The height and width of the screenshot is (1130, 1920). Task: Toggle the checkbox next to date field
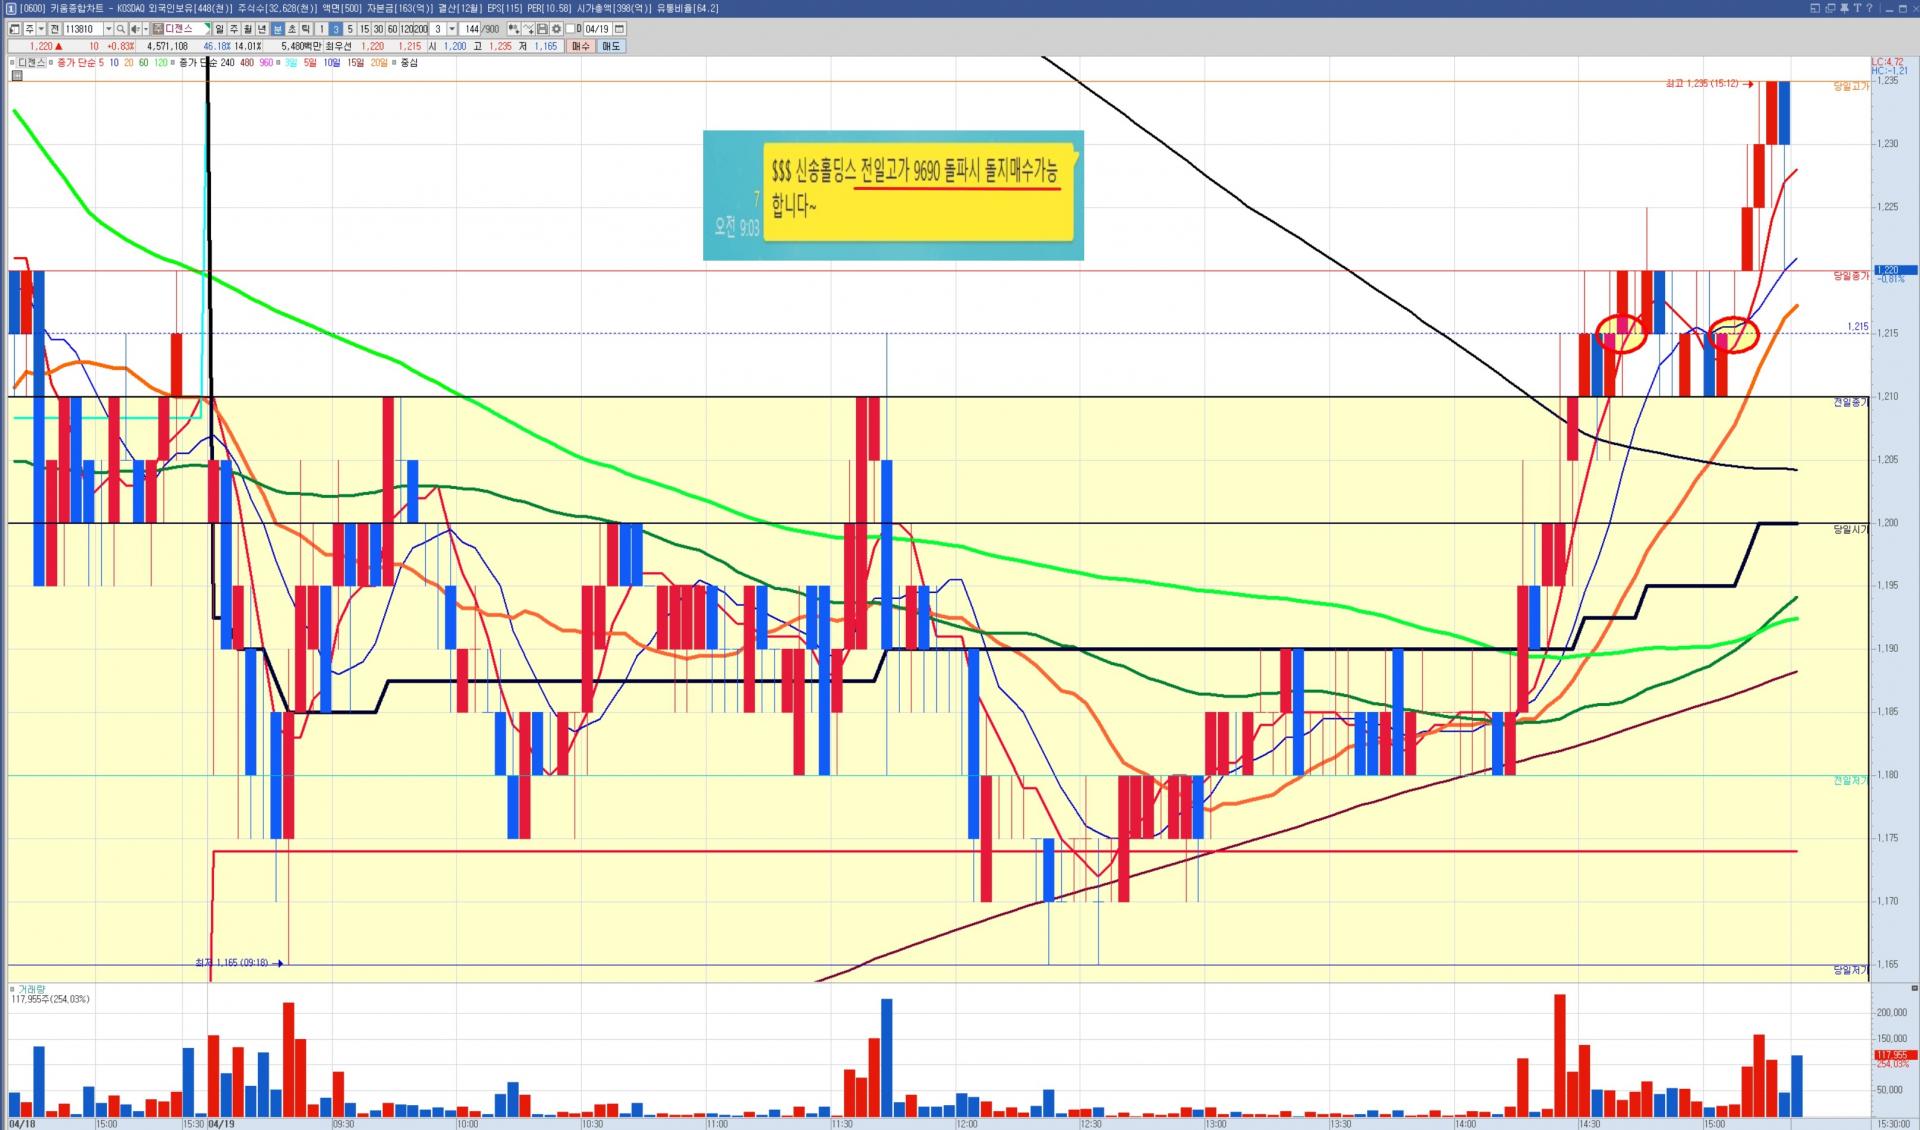click(x=570, y=29)
